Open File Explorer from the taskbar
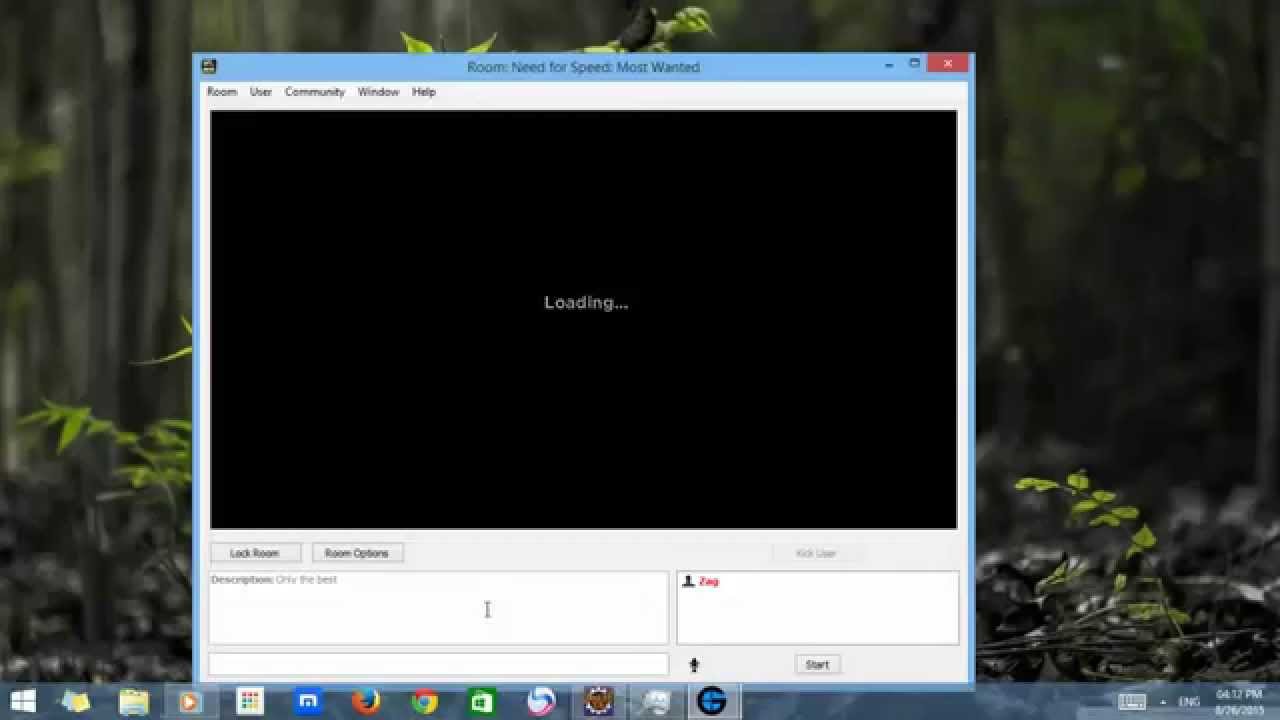Viewport: 1280px width, 720px height. coord(133,702)
